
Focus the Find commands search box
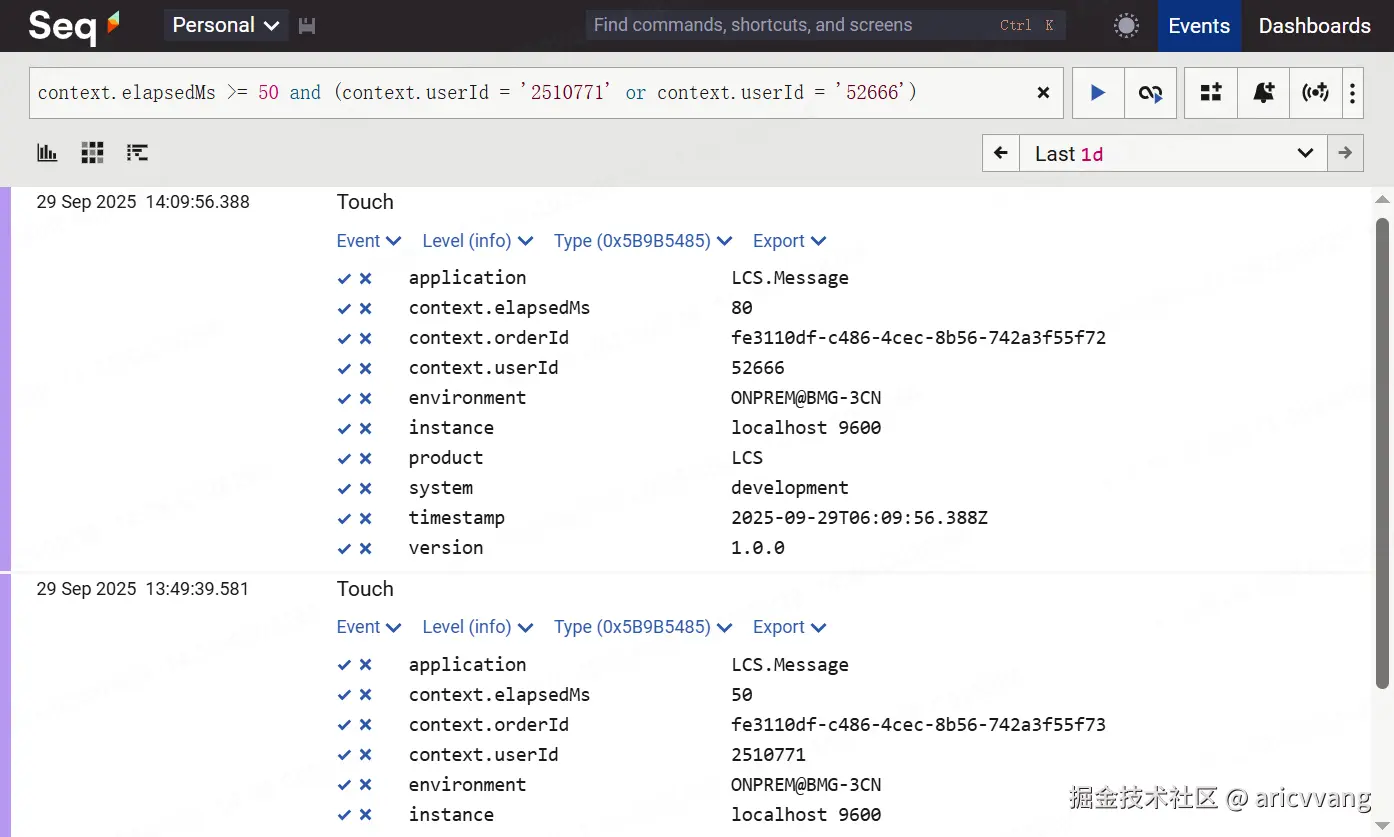pyautogui.click(x=790, y=25)
